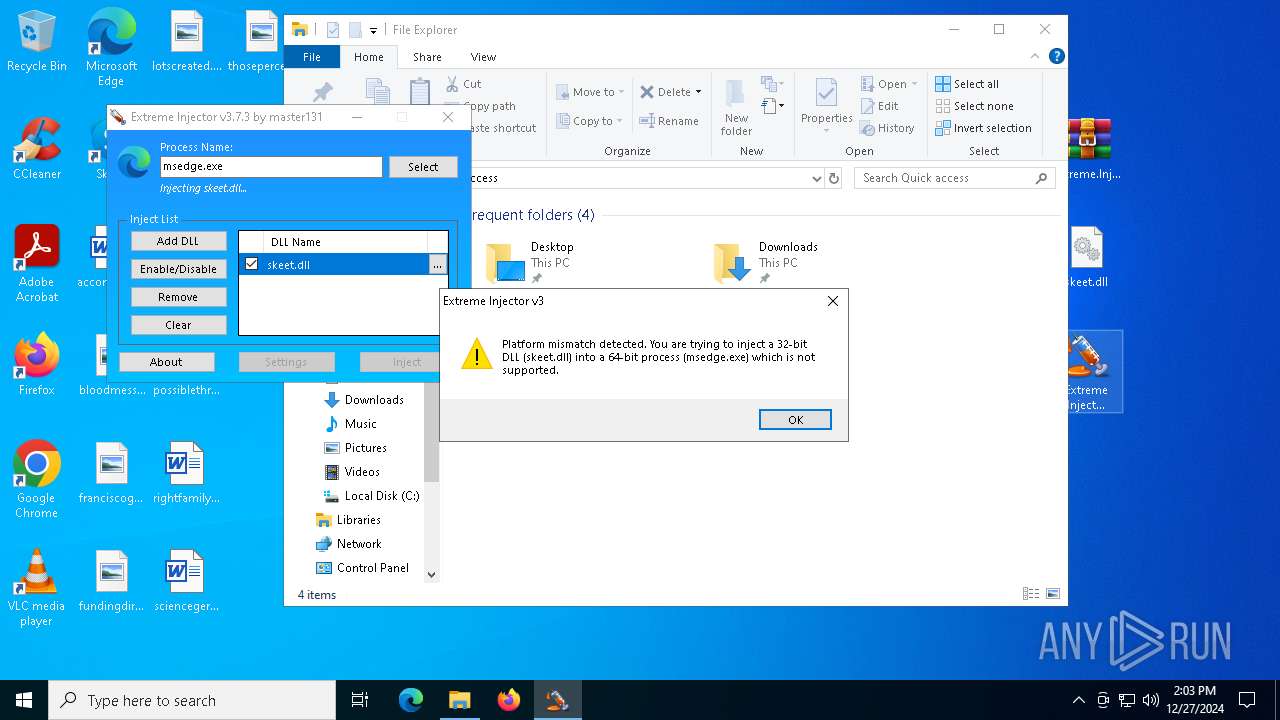Select the Firefox desktop icon

(37, 365)
